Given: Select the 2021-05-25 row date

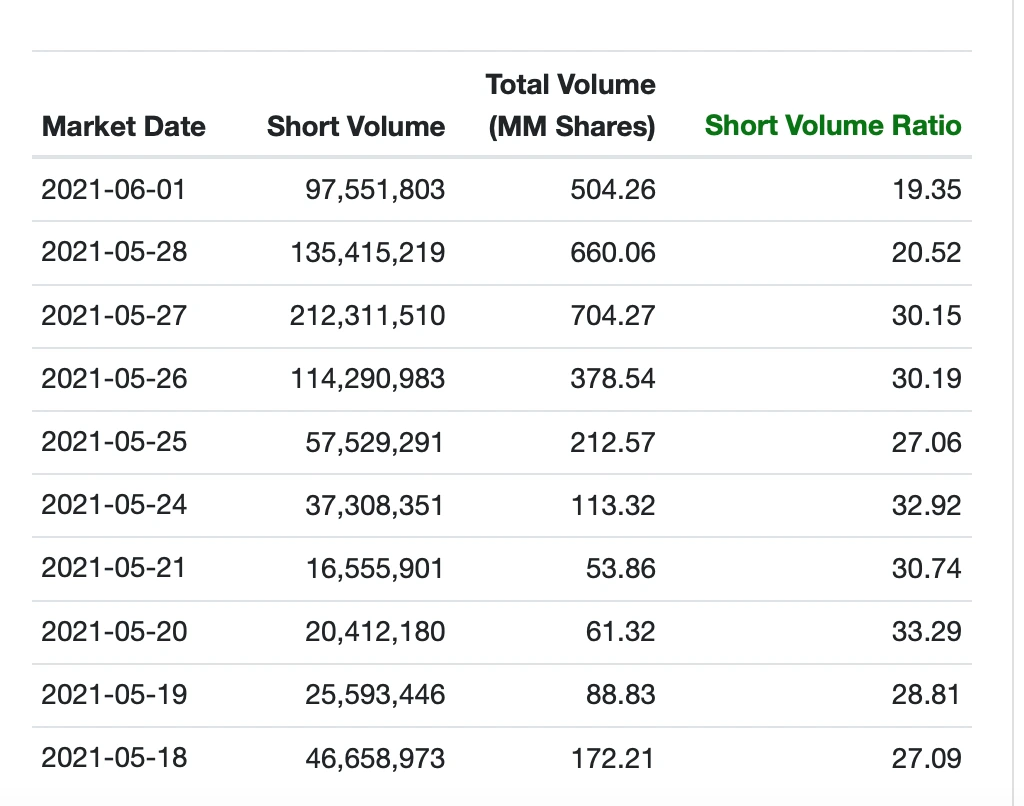Looking at the screenshot, I should [114, 442].
